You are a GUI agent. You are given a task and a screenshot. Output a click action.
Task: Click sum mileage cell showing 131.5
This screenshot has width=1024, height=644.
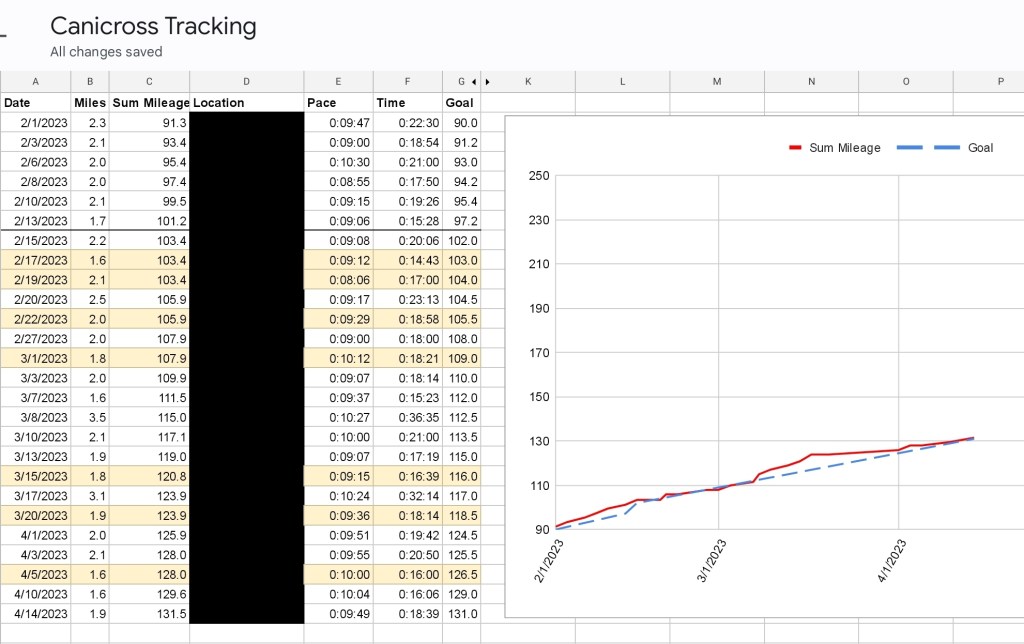click(x=150, y=614)
